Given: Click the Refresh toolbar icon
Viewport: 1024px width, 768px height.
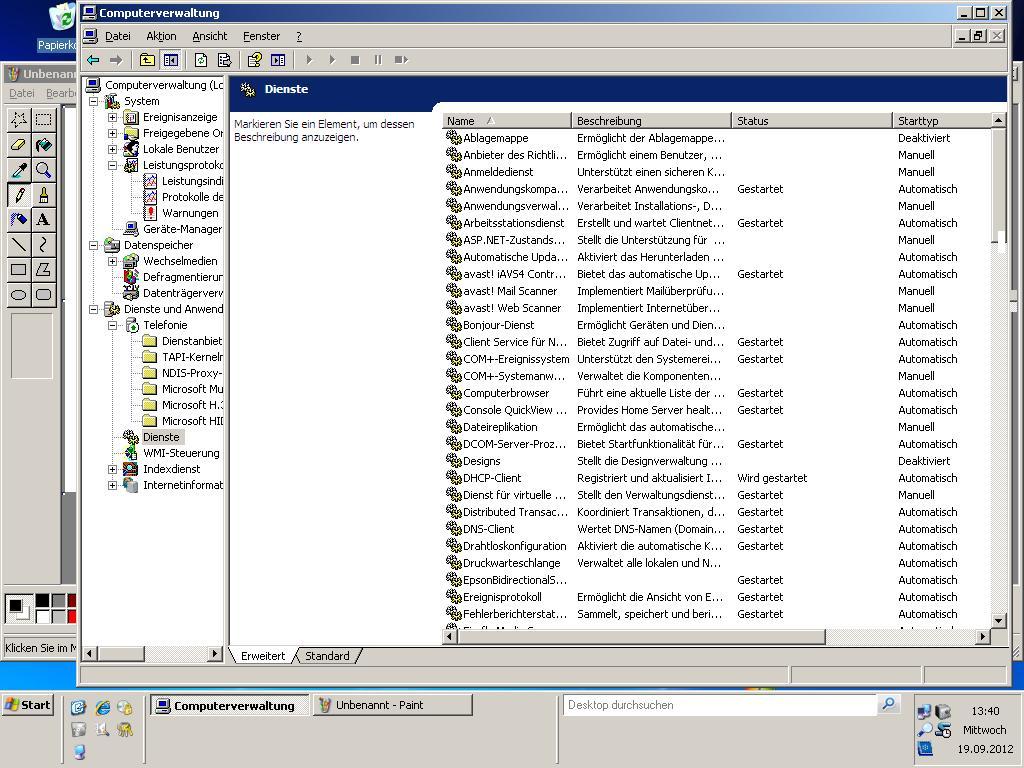Looking at the screenshot, I should click(x=201, y=60).
